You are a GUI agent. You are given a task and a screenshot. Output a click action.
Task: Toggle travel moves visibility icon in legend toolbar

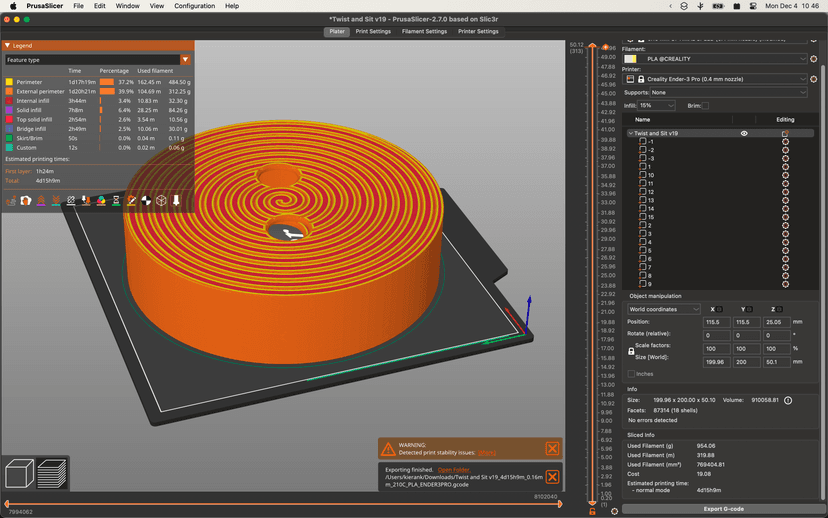point(10,200)
